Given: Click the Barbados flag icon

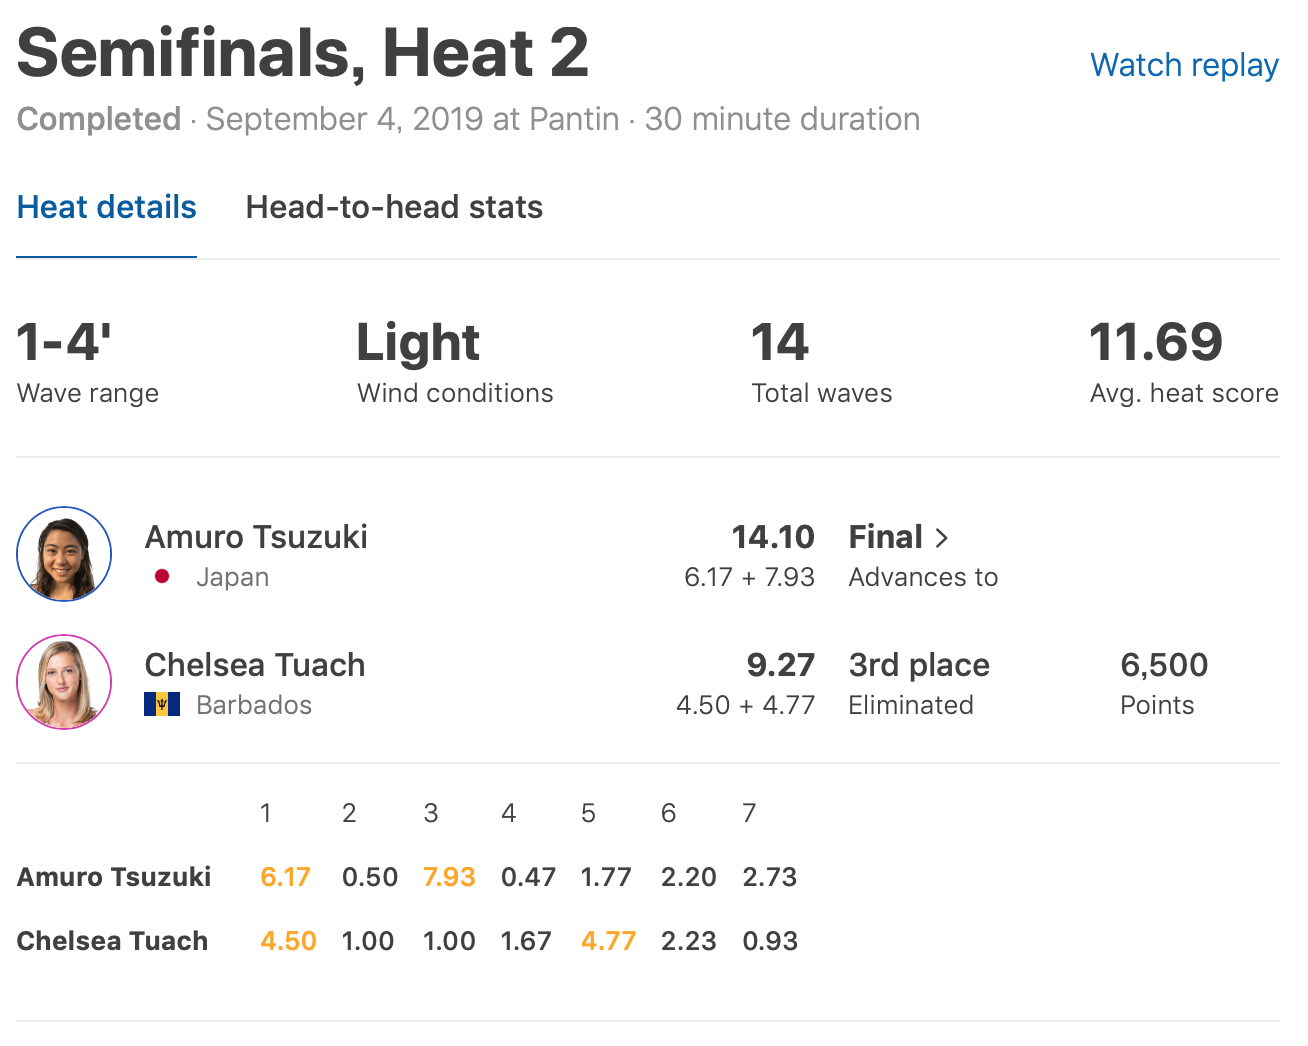Looking at the screenshot, I should pyautogui.click(x=162, y=705).
